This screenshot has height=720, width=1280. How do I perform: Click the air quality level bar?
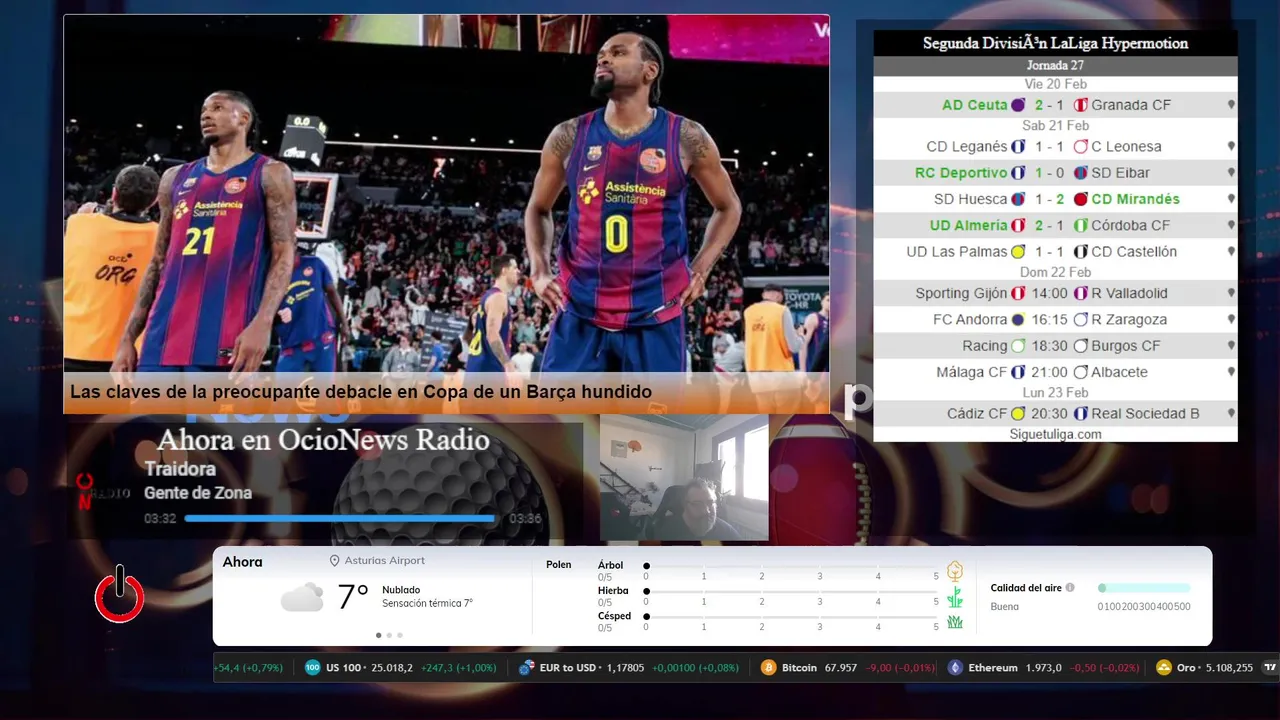[x=1144, y=588]
